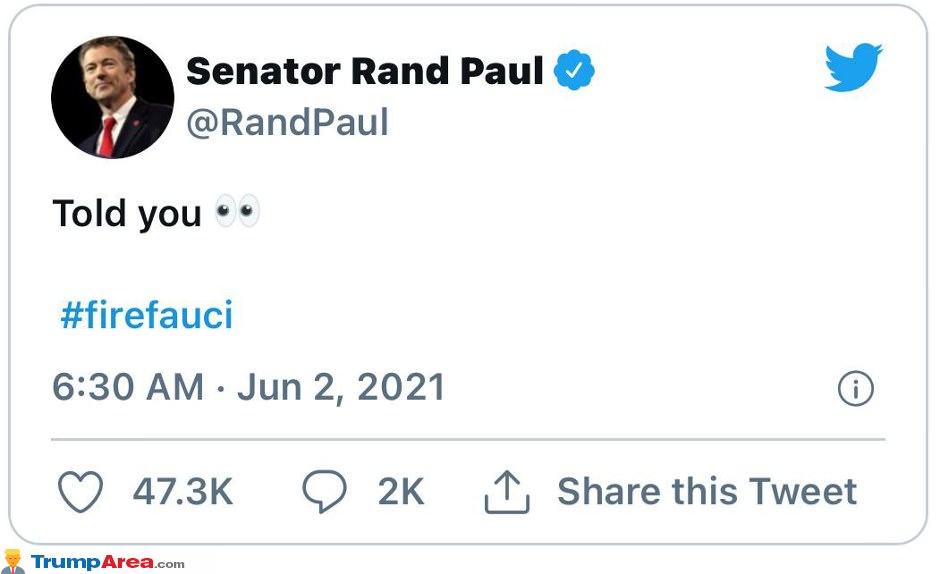Like the tweet with the heart icon
Image resolution: width=940 pixels, height=574 pixels.
(x=80, y=492)
